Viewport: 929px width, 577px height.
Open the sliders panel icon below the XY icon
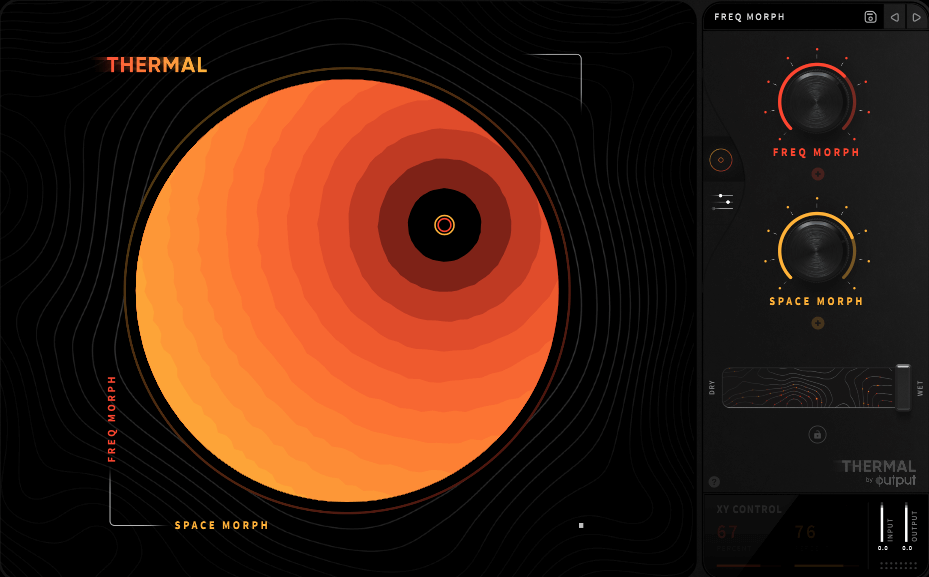click(x=720, y=202)
